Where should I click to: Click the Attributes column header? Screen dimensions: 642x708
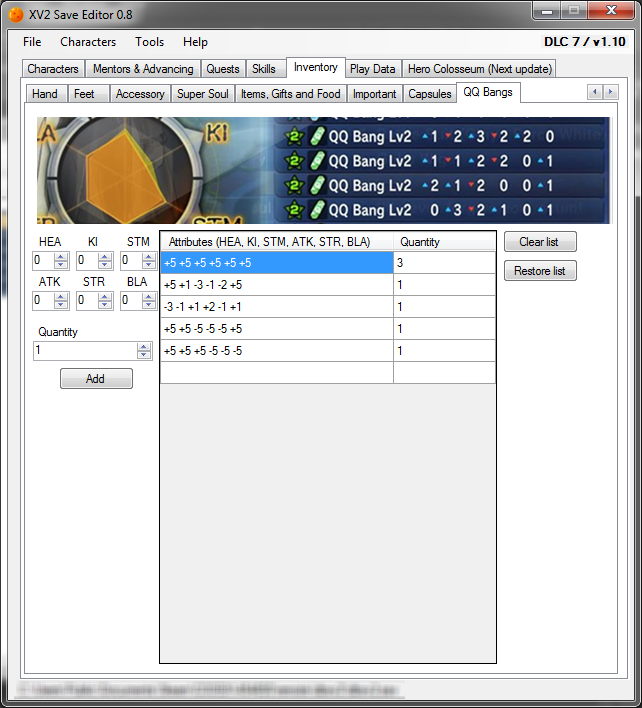pos(277,242)
